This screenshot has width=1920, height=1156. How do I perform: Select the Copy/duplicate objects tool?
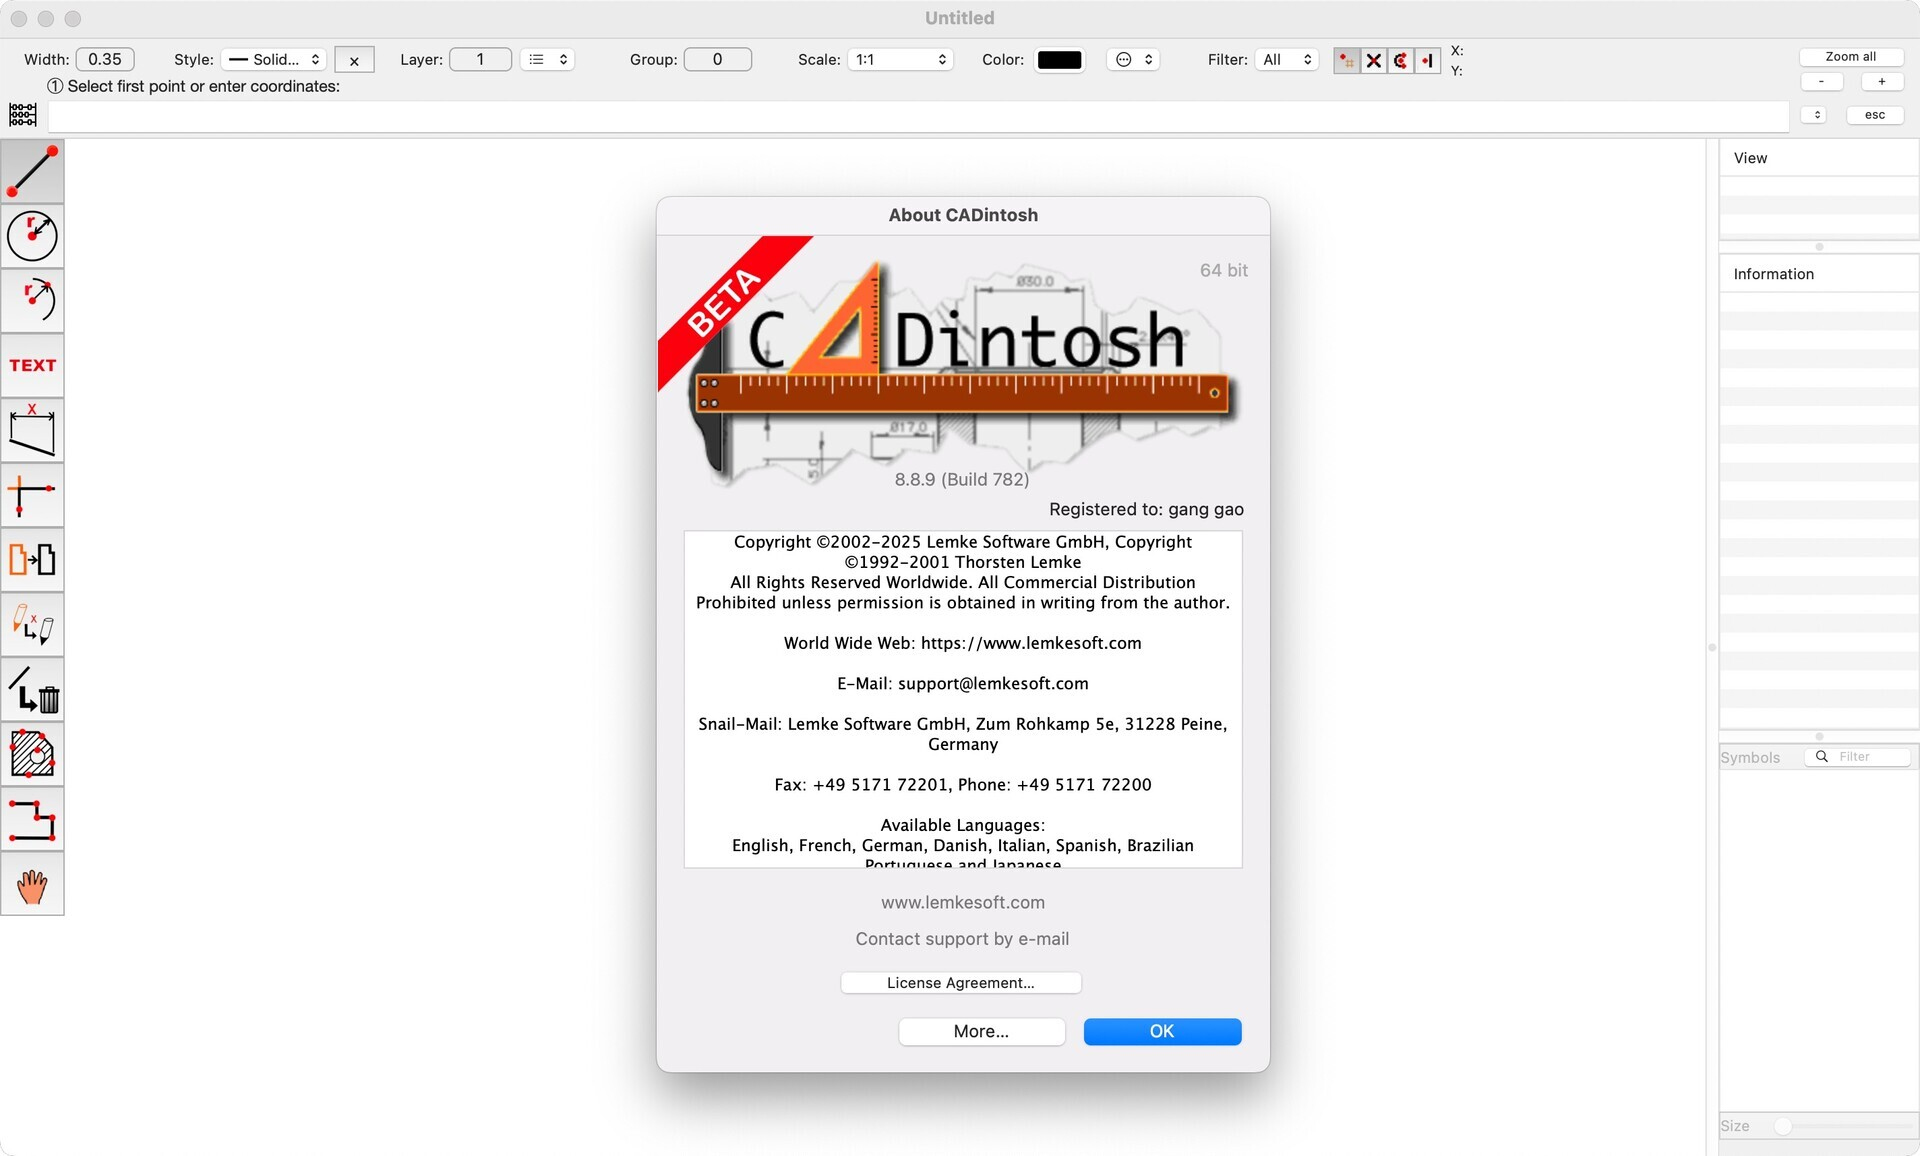[x=32, y=560]
